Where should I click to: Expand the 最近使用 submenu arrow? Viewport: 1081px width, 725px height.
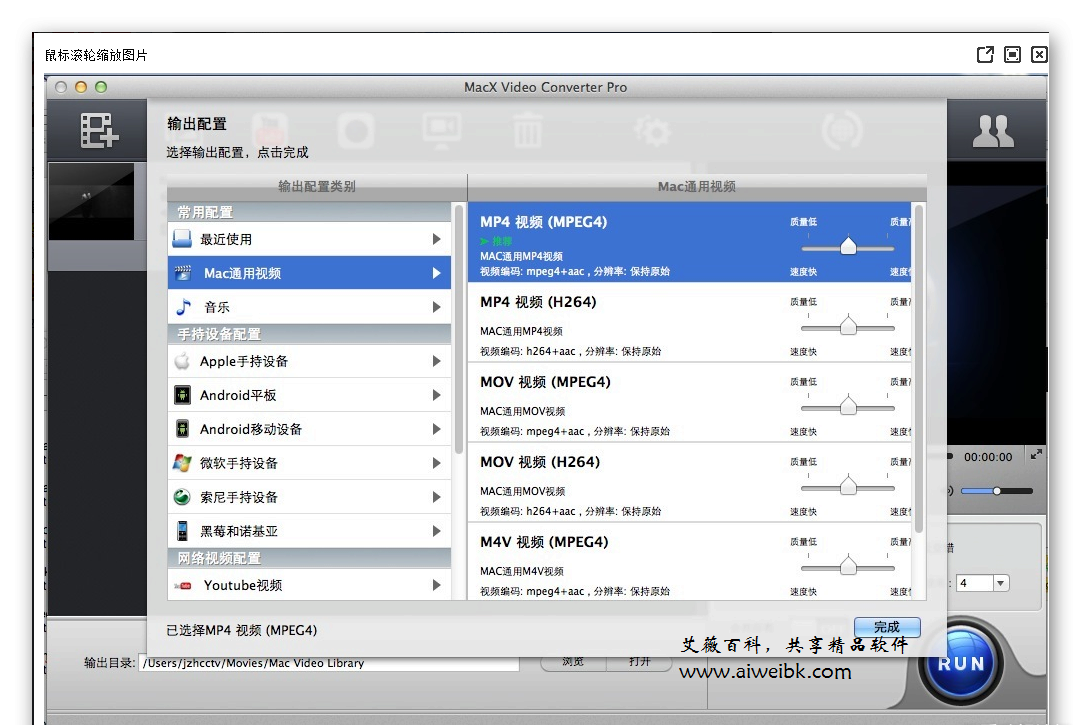[436, 239]
